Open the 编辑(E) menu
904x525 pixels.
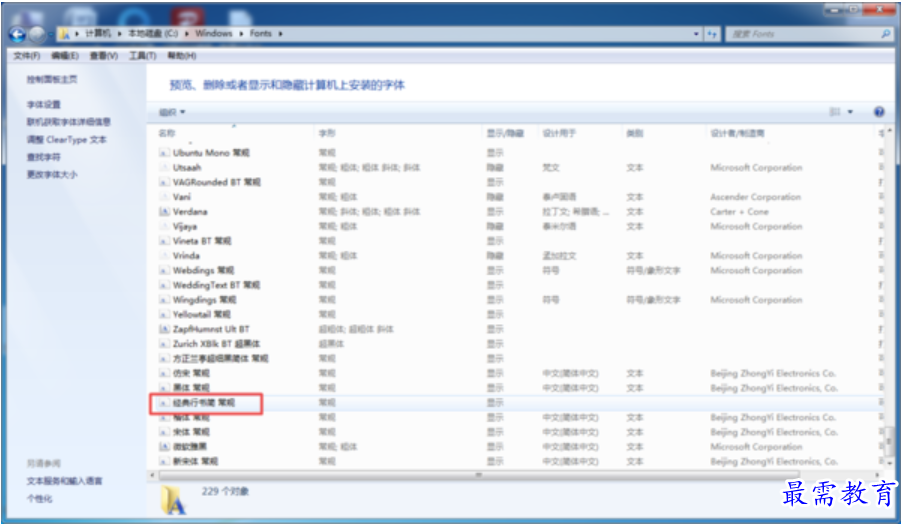[65, 56]
